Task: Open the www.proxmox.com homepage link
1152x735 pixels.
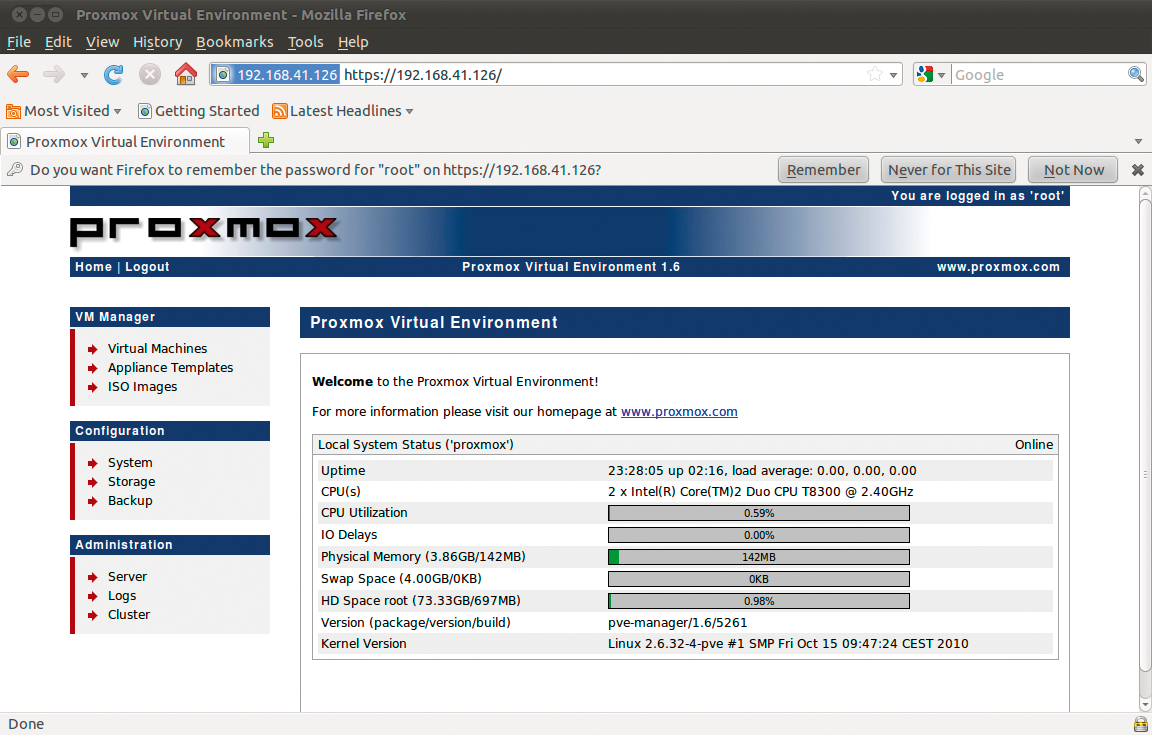Action: tap(679, 411)
